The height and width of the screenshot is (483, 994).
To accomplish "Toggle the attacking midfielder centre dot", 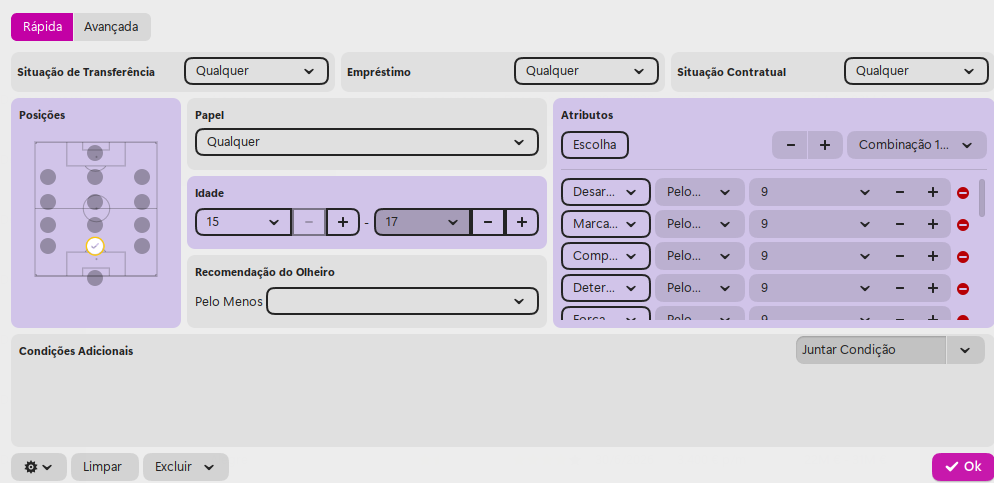I will pyautogui.click(x=95, y=177).
